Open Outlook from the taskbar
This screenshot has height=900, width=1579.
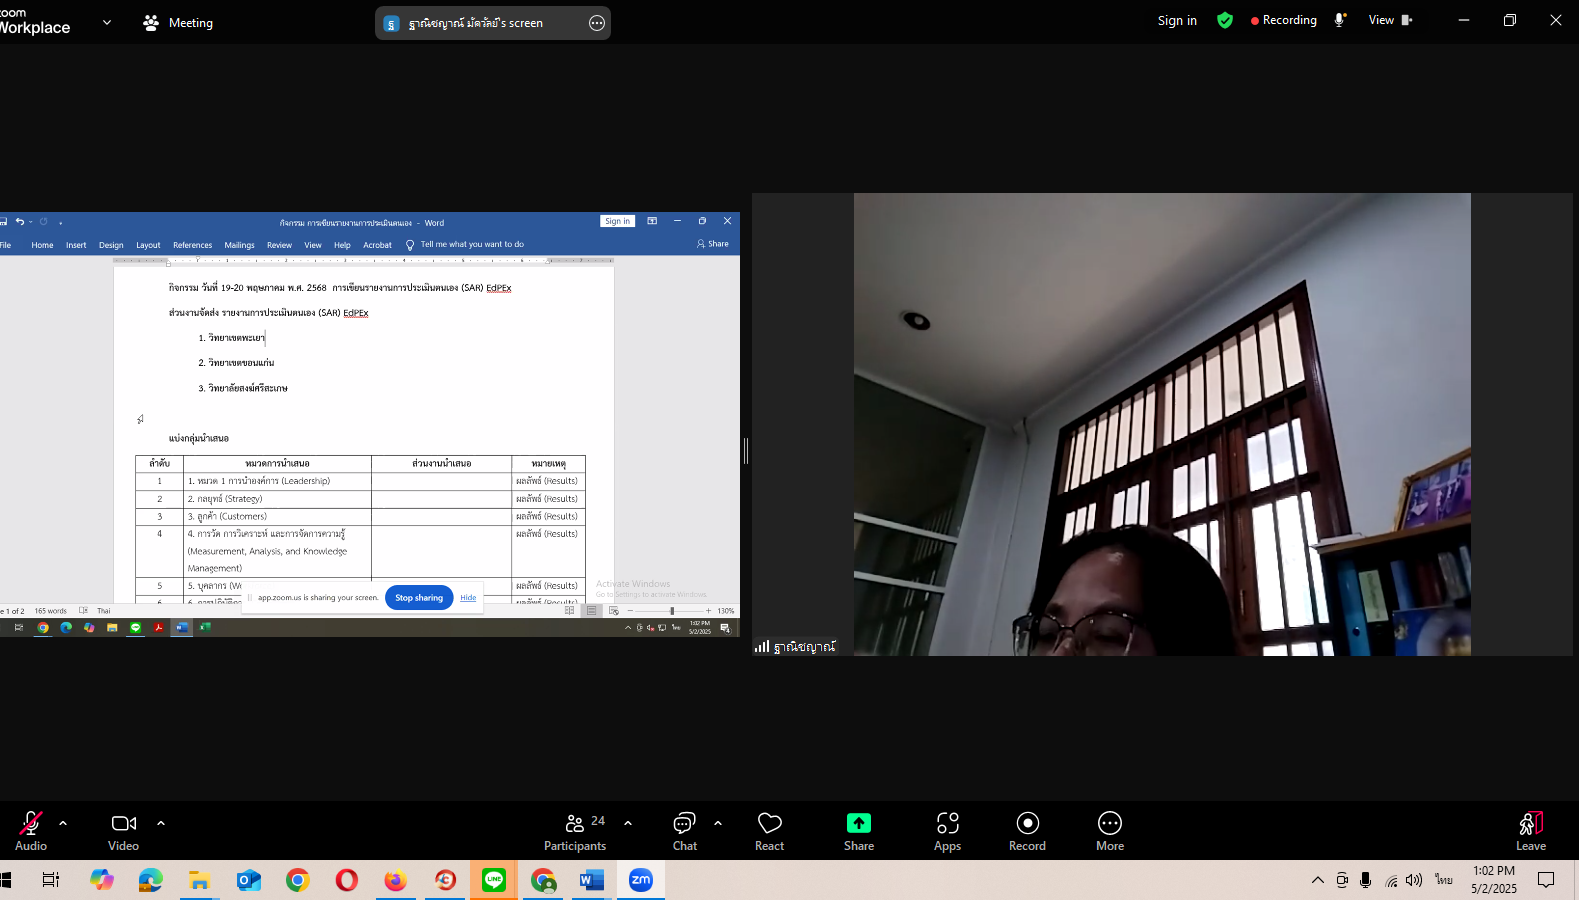pos(249,880)
